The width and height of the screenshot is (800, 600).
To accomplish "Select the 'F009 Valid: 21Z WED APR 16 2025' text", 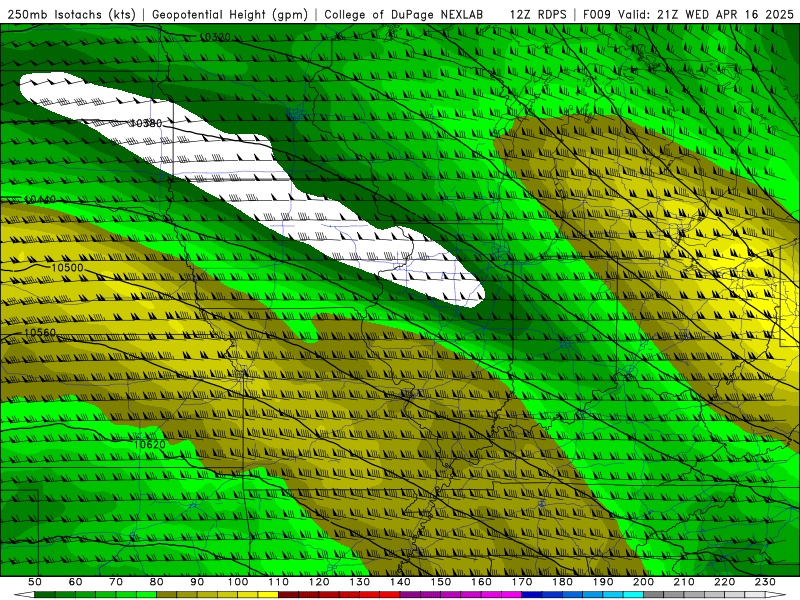I will (688, 15).
